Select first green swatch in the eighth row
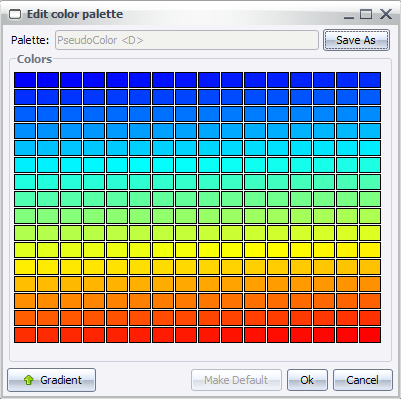The height and width of the screenshot is (399, 401). [x=25, y=199]
